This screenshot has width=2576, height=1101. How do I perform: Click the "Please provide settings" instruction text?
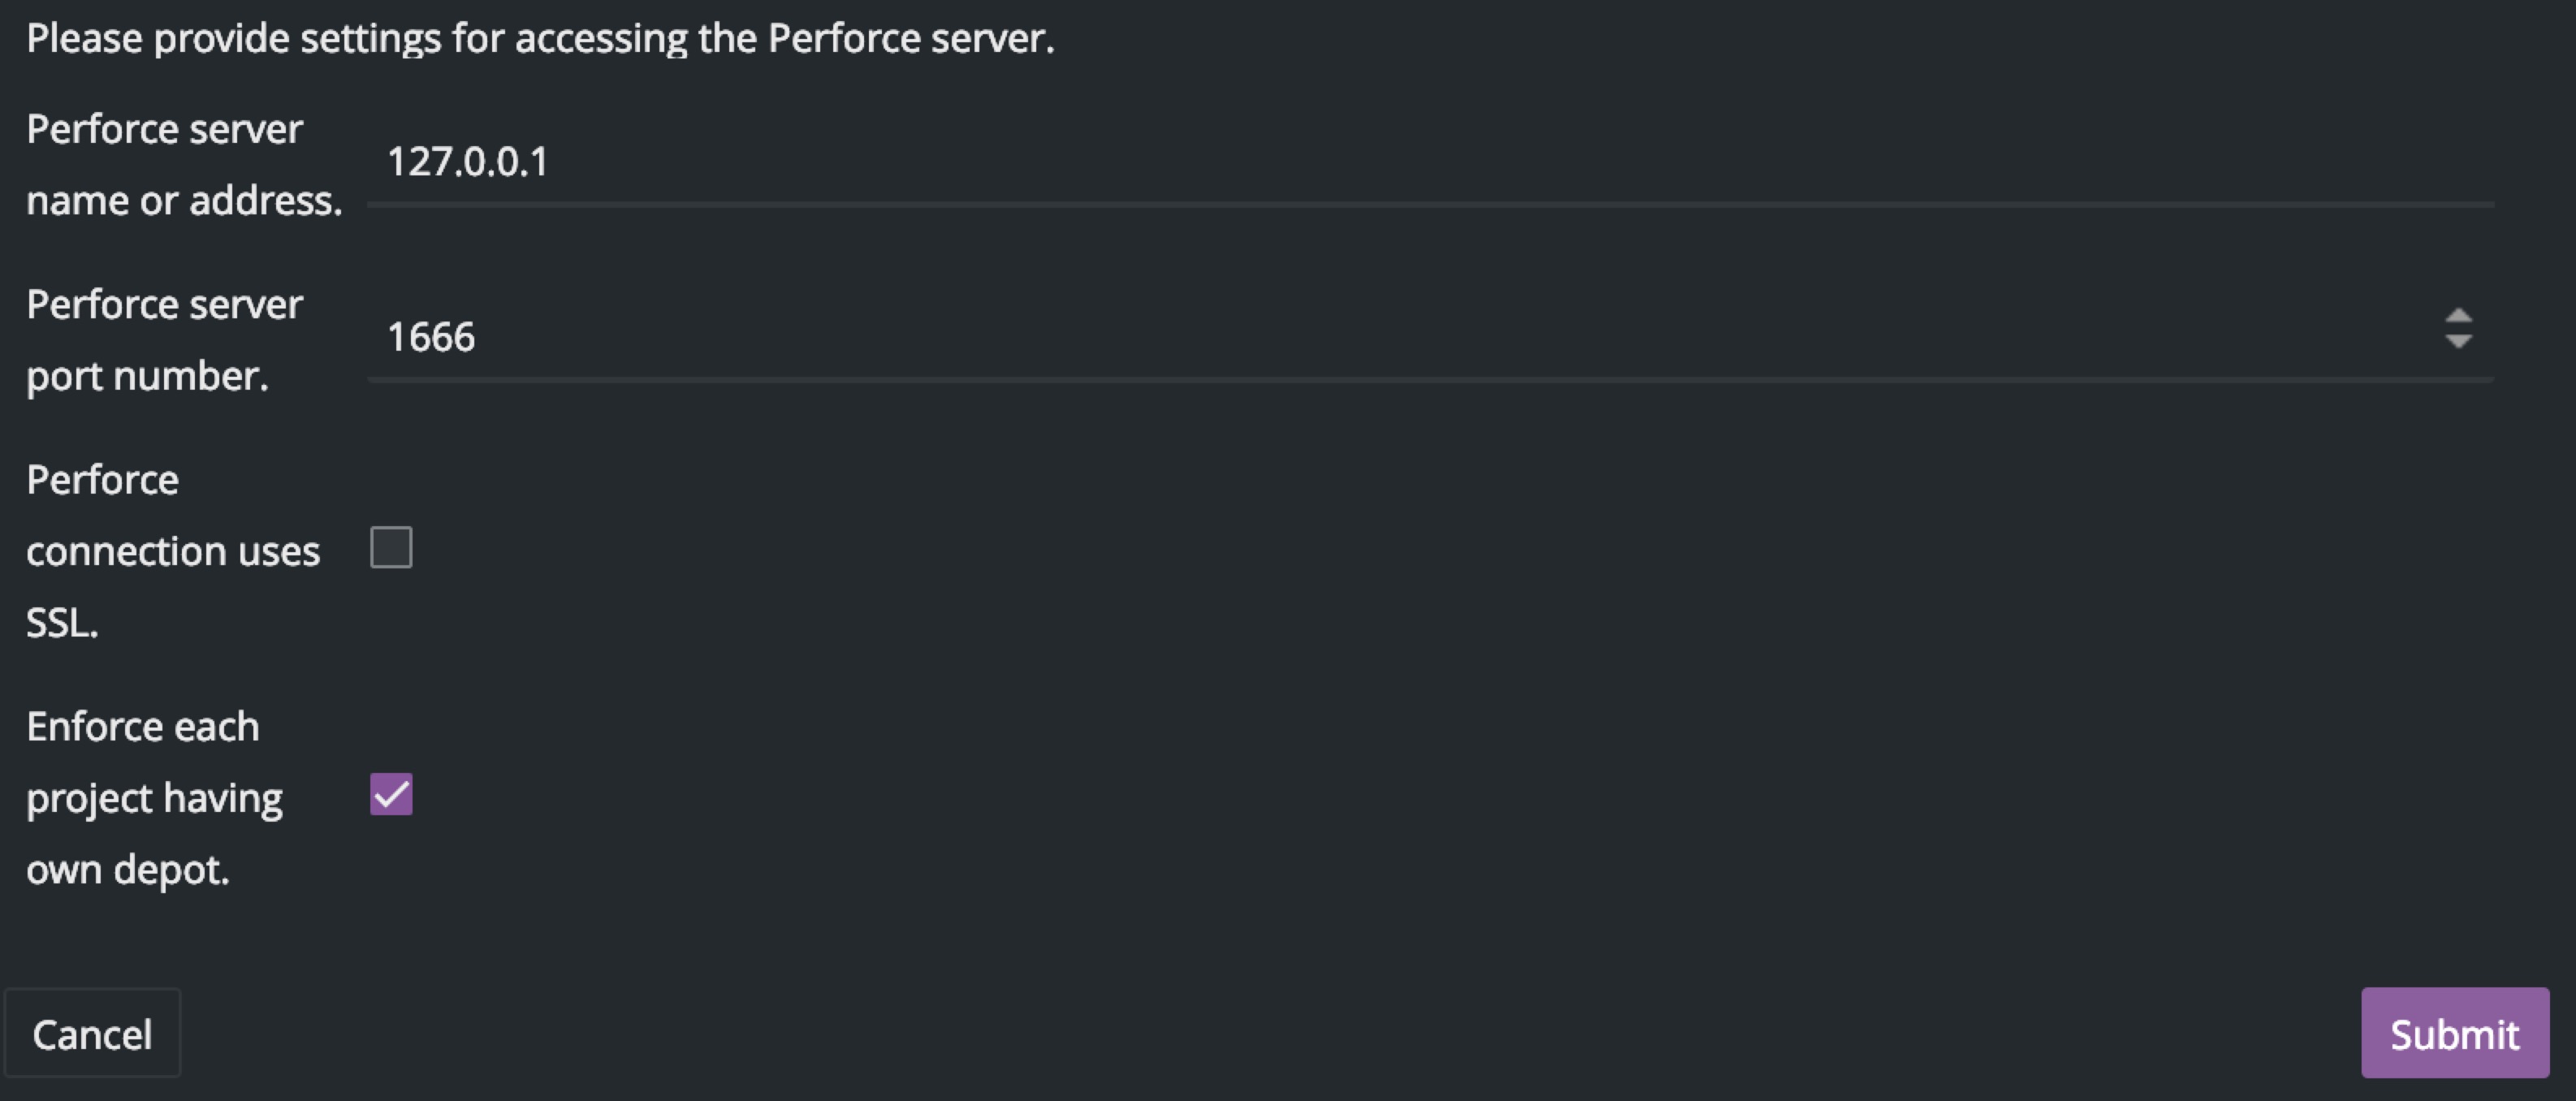540,38
